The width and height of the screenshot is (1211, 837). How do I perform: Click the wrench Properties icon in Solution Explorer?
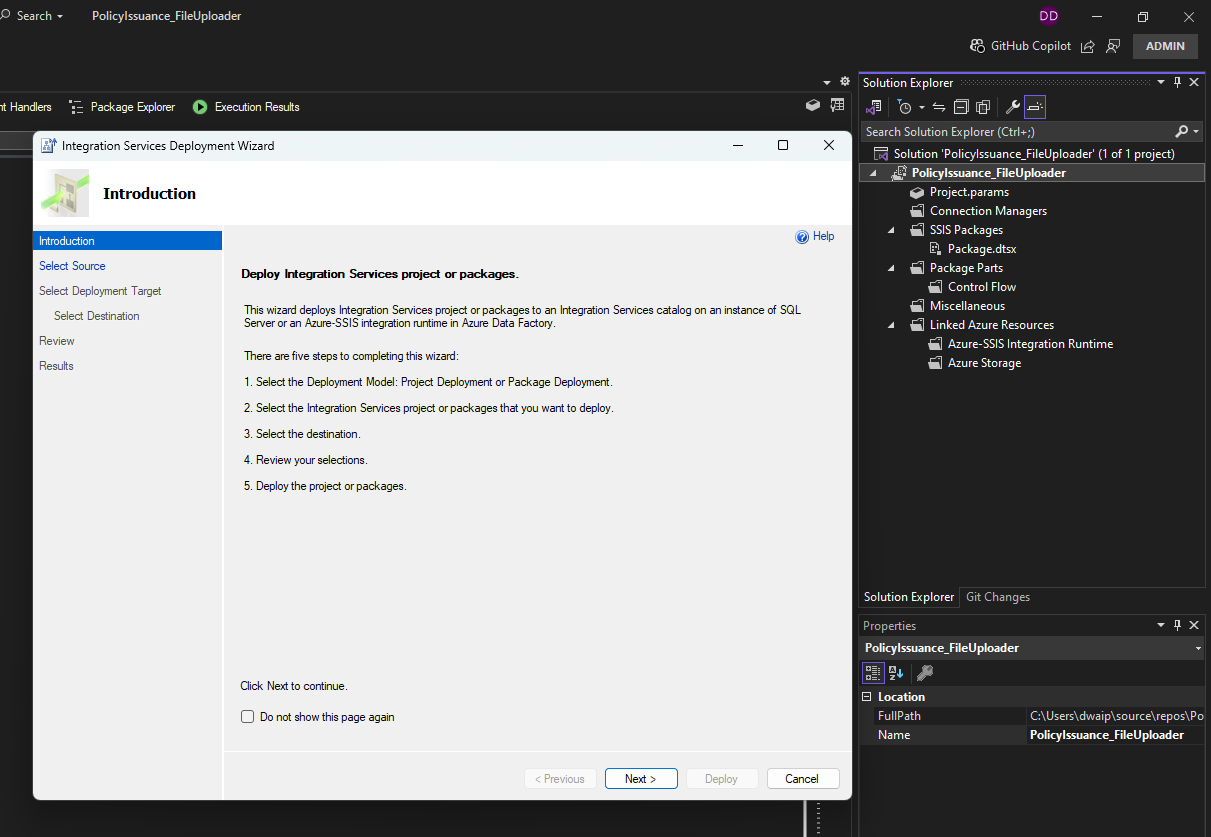(1013, 107)
